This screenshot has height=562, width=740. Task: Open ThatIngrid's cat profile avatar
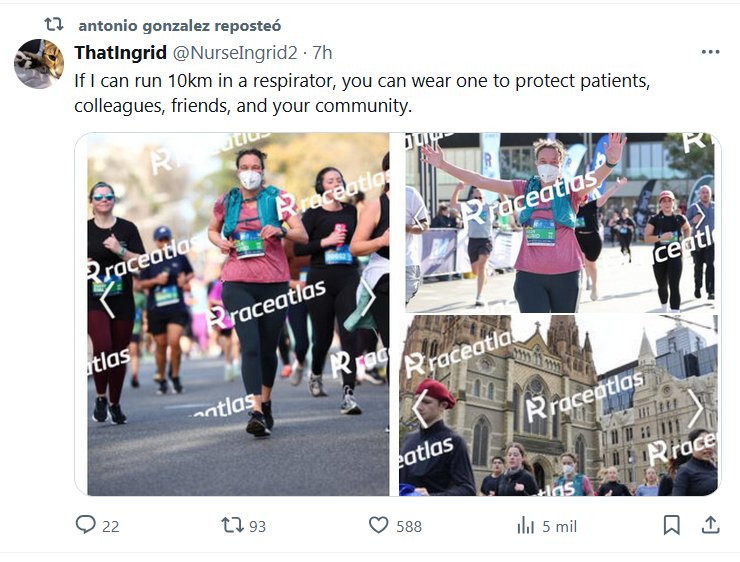[x=39, y=64]
